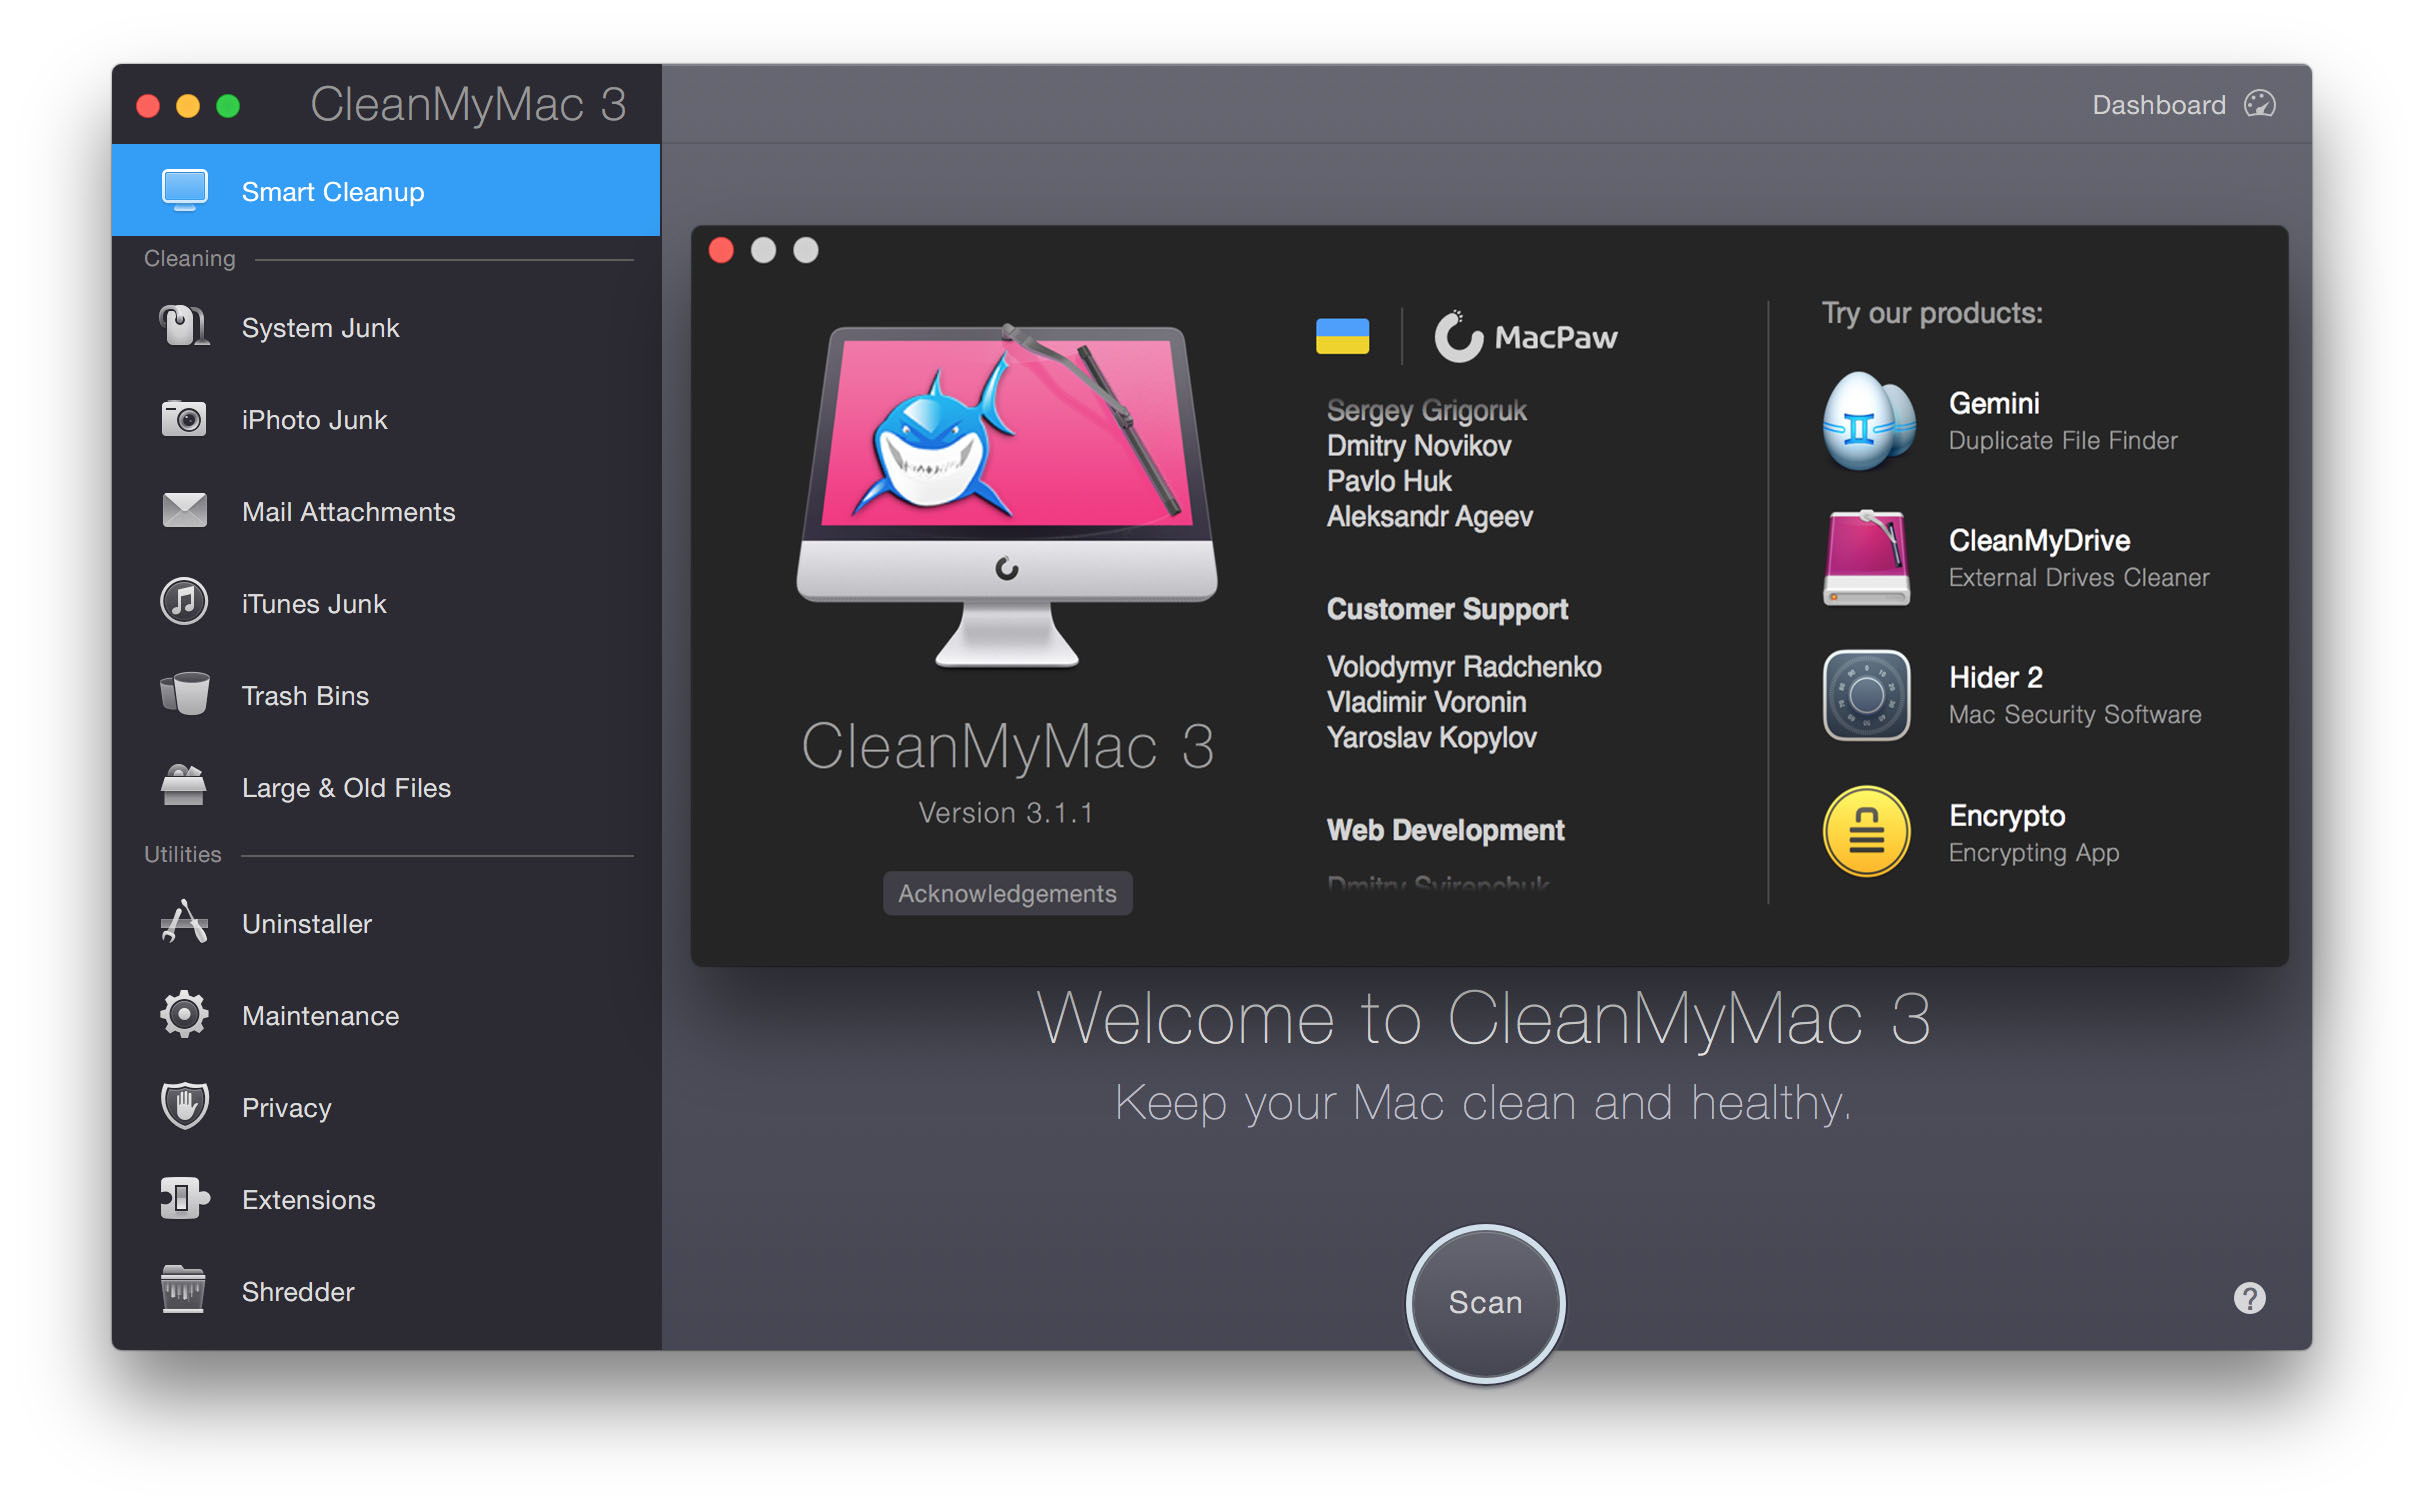Screen dimensions: 2424x1510
Task: Click the Mail Attachments envelope icon
Action: [184, 511]
